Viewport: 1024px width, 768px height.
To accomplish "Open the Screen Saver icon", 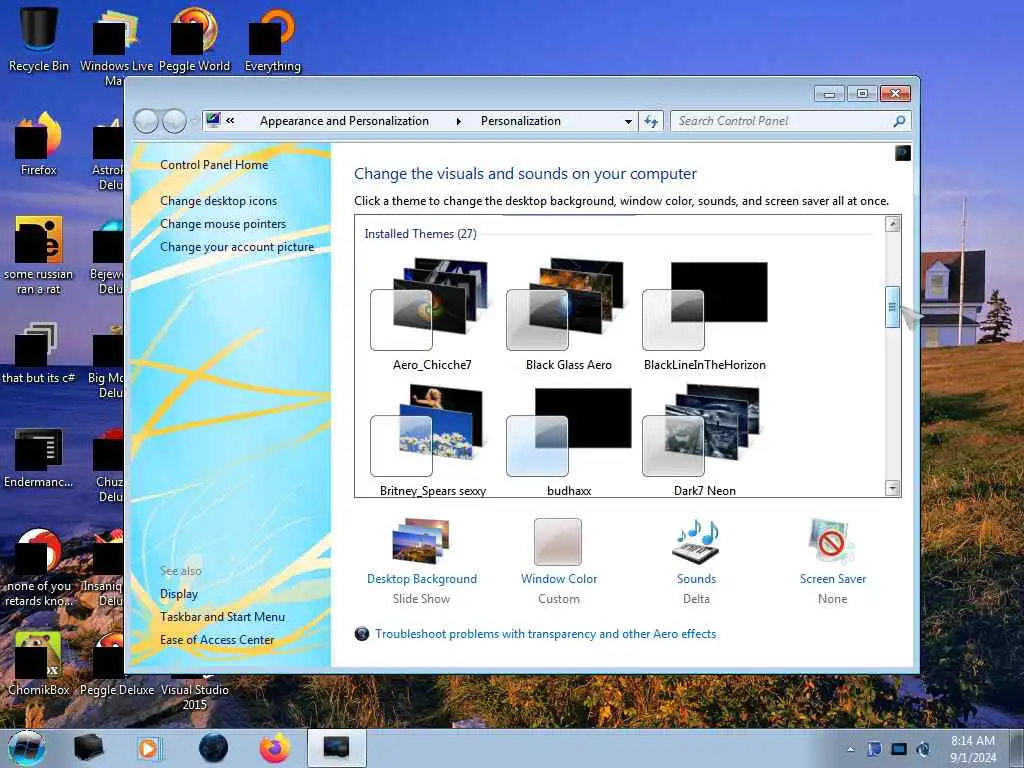I will point(831,541).
